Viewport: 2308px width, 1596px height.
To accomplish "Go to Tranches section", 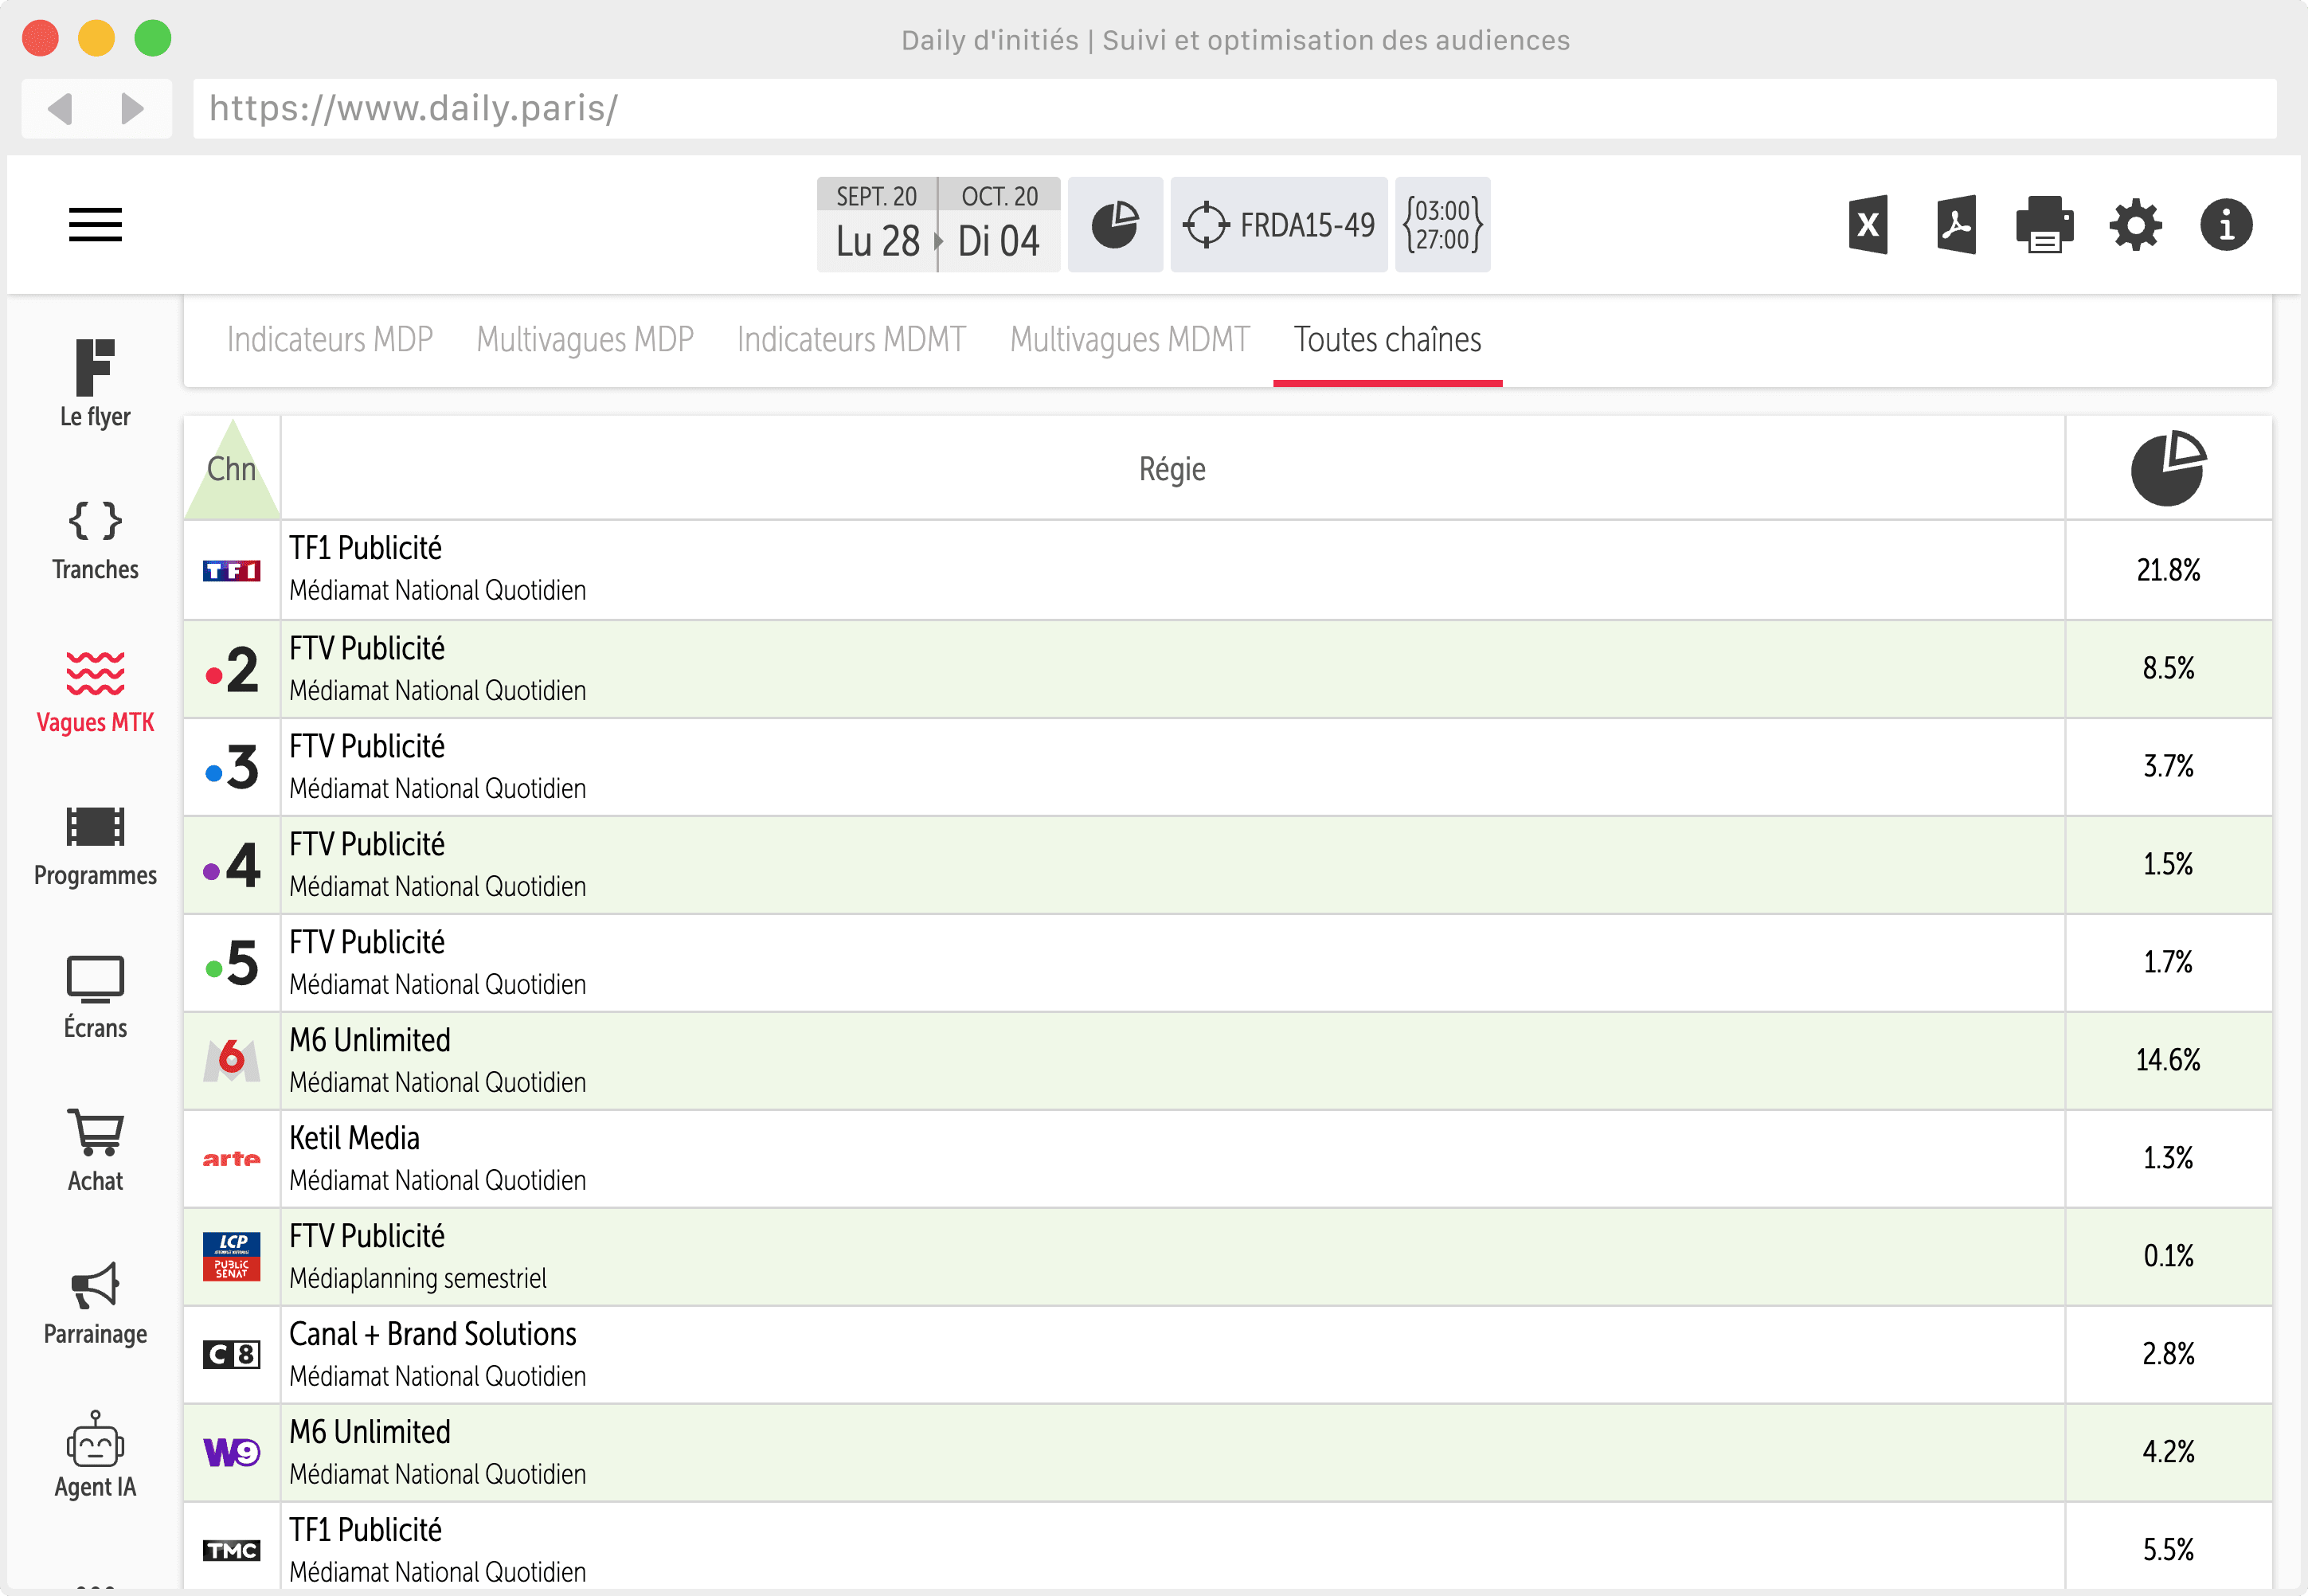I will click(95, 540).
